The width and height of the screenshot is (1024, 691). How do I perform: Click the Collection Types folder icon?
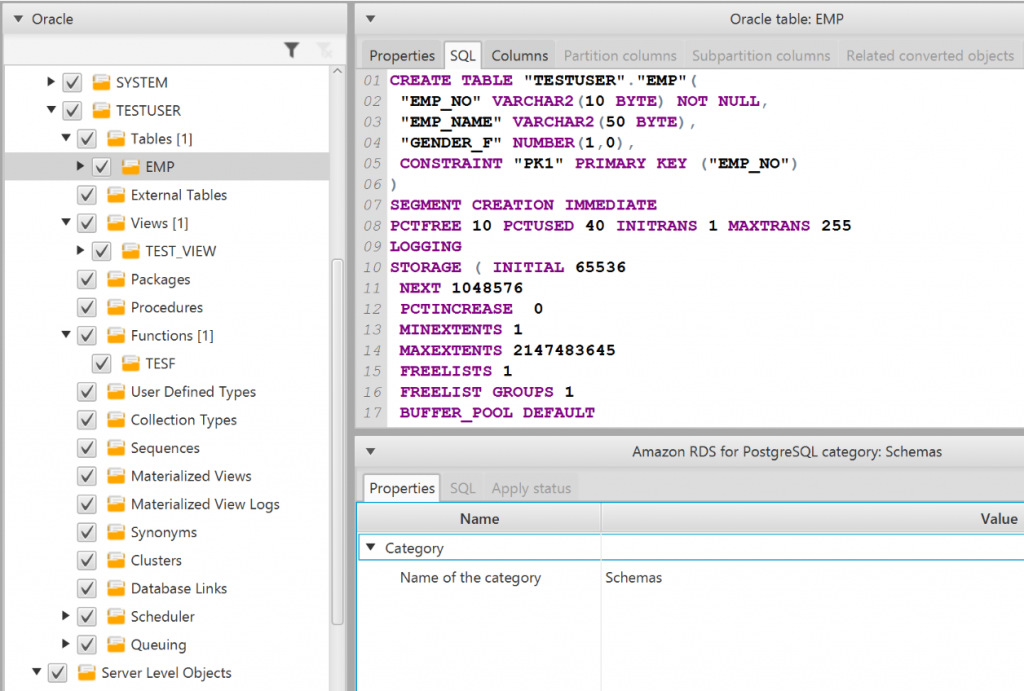(116, 419)
